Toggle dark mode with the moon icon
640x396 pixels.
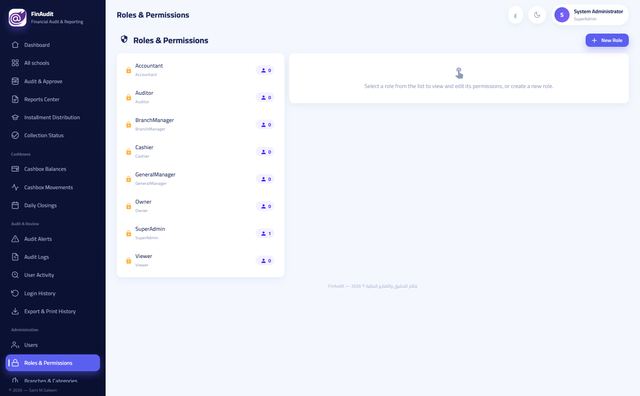point(537,15)
